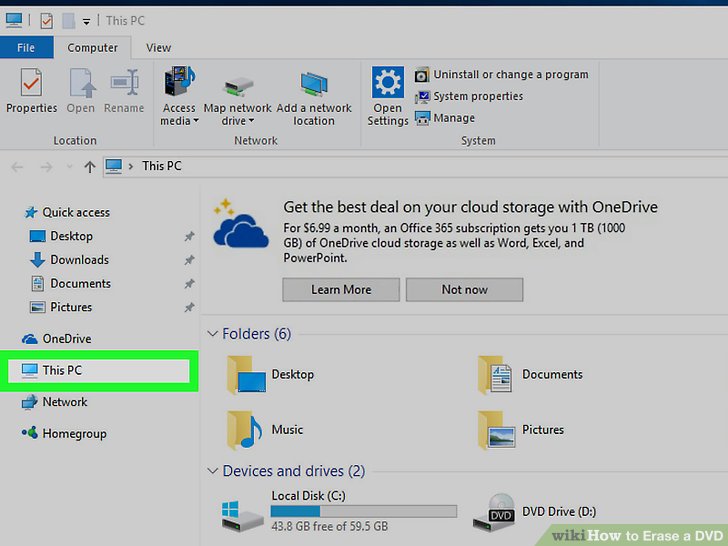
Task: Open Access media ribbon button
Action: click(x=179, y=96)
